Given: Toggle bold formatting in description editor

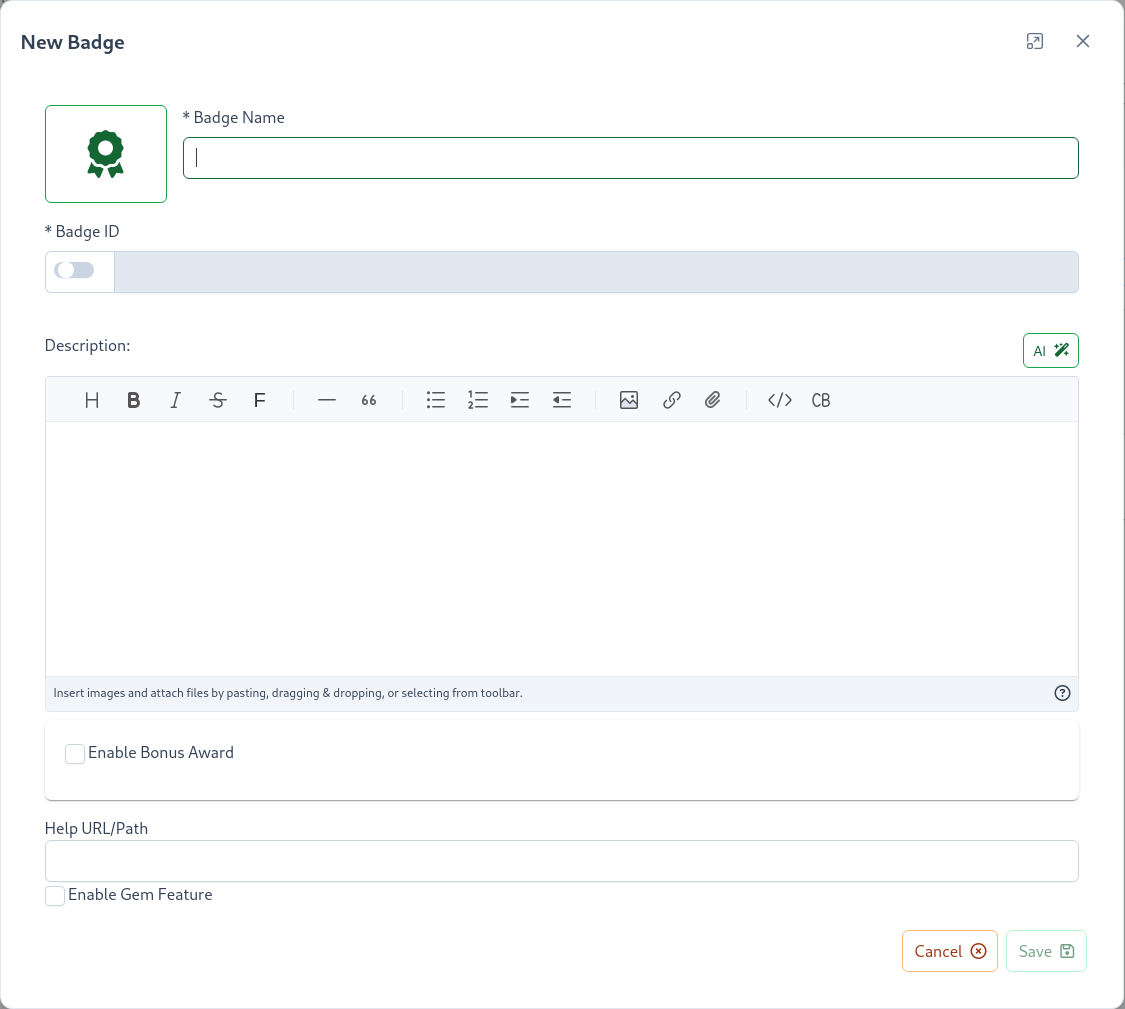Looking at the screenshot, I should [x=134, y=400].
